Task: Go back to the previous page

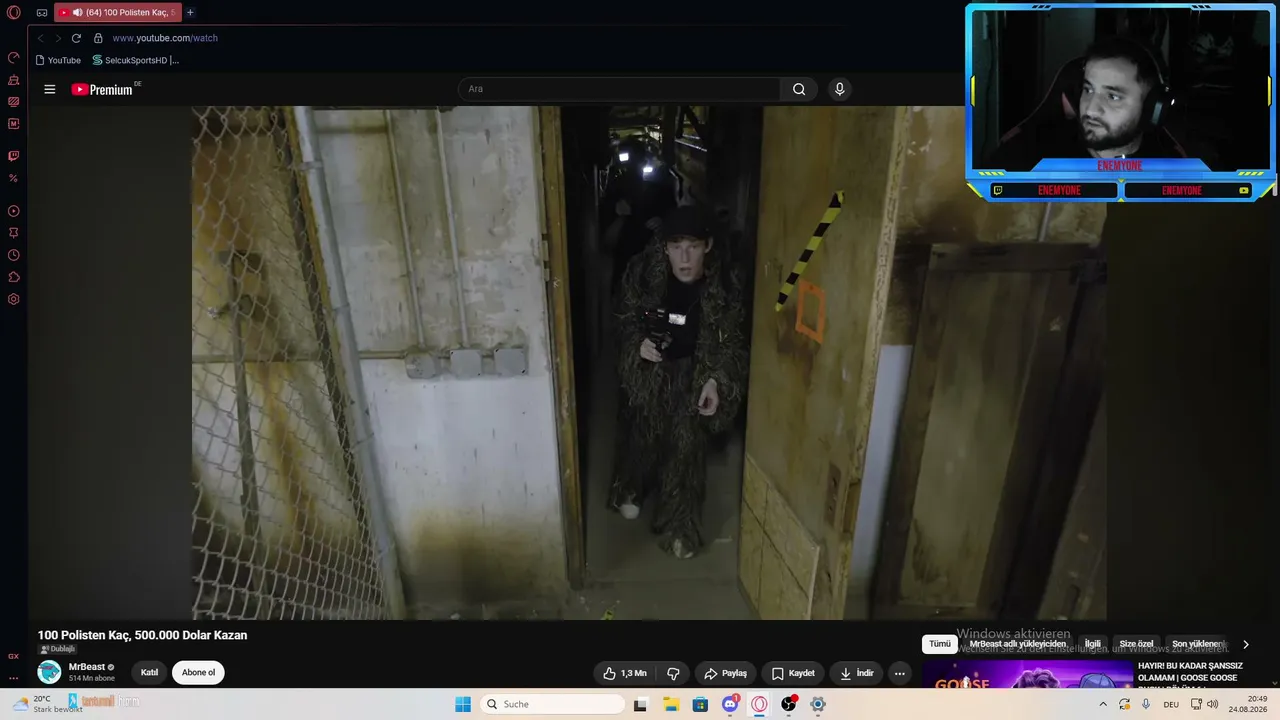Action: [41, 38]
